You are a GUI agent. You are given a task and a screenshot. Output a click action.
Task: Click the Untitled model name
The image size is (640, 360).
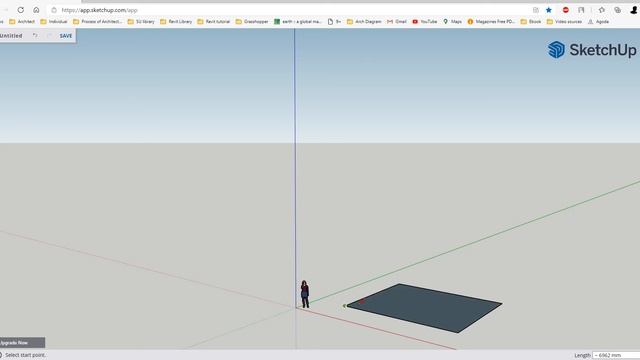(x=11, y=36)
